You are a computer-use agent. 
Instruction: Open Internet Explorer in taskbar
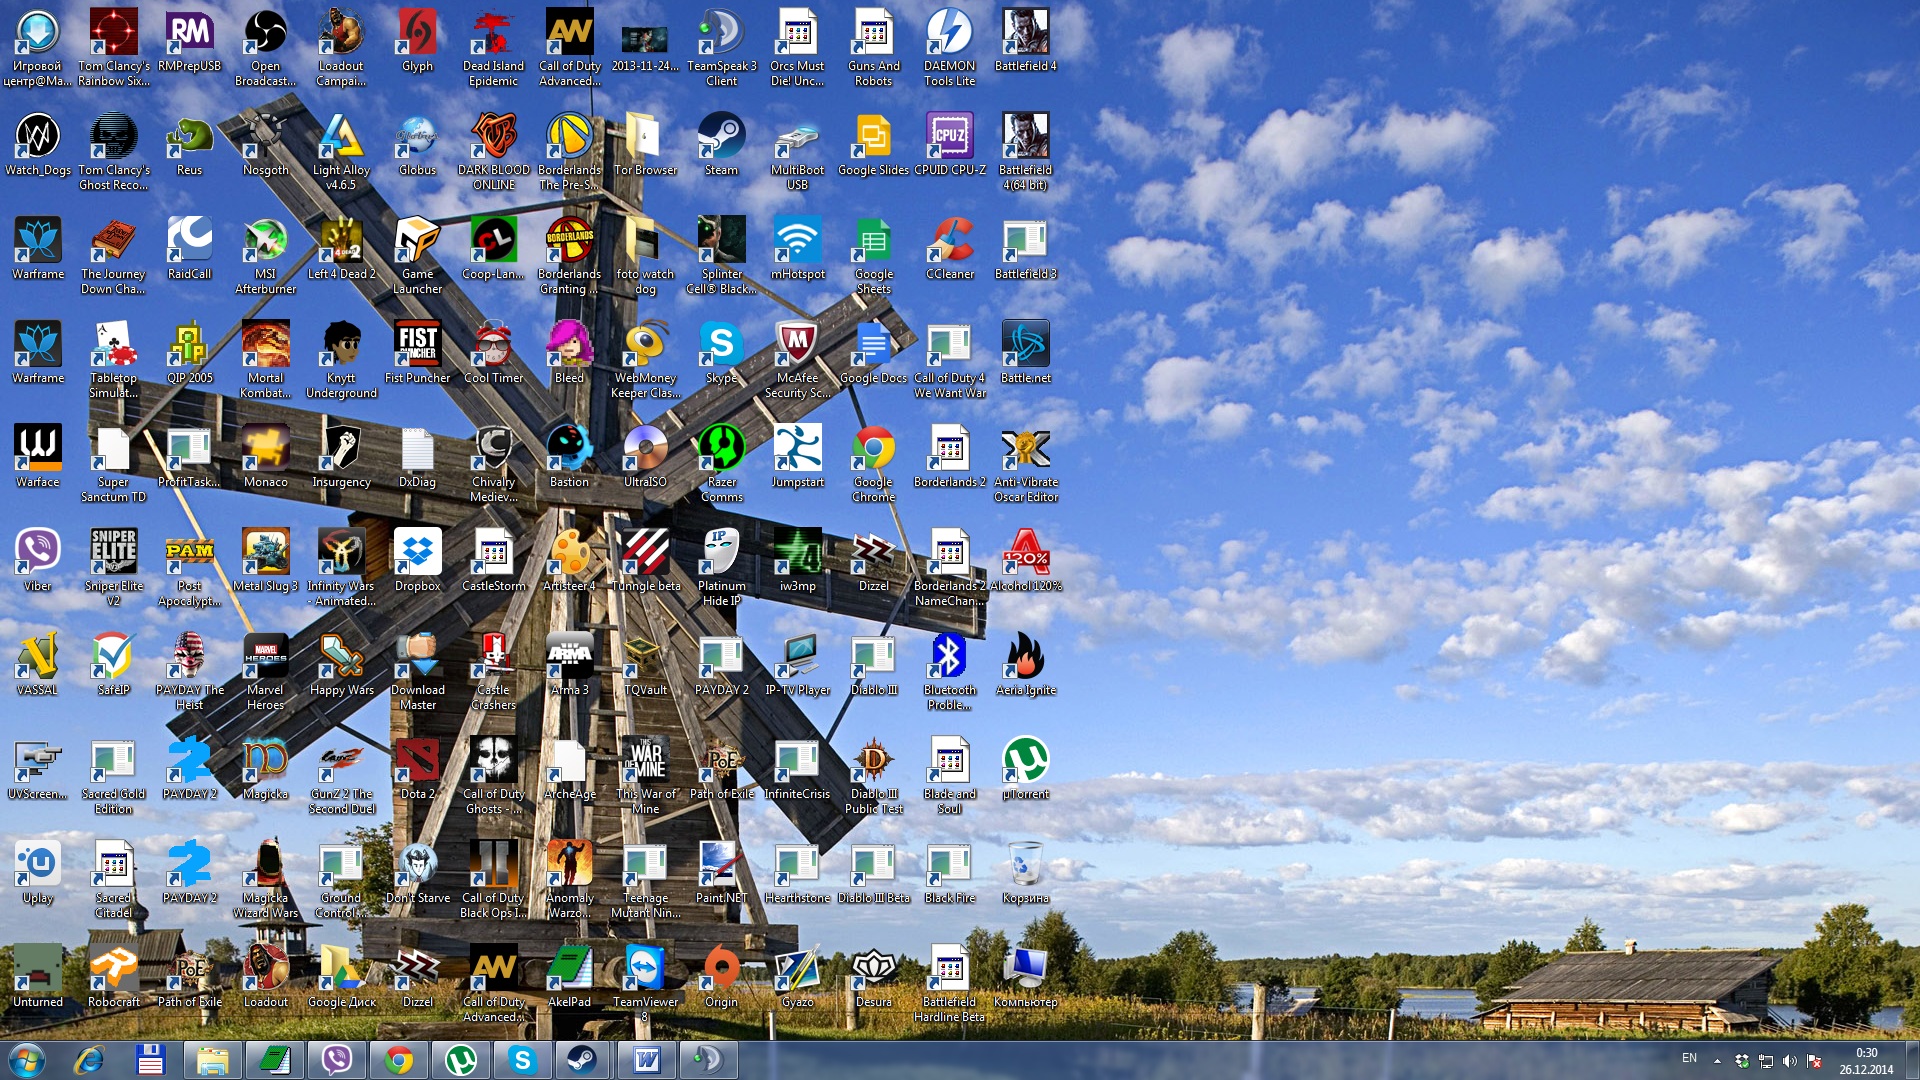tap(89, 1060)
